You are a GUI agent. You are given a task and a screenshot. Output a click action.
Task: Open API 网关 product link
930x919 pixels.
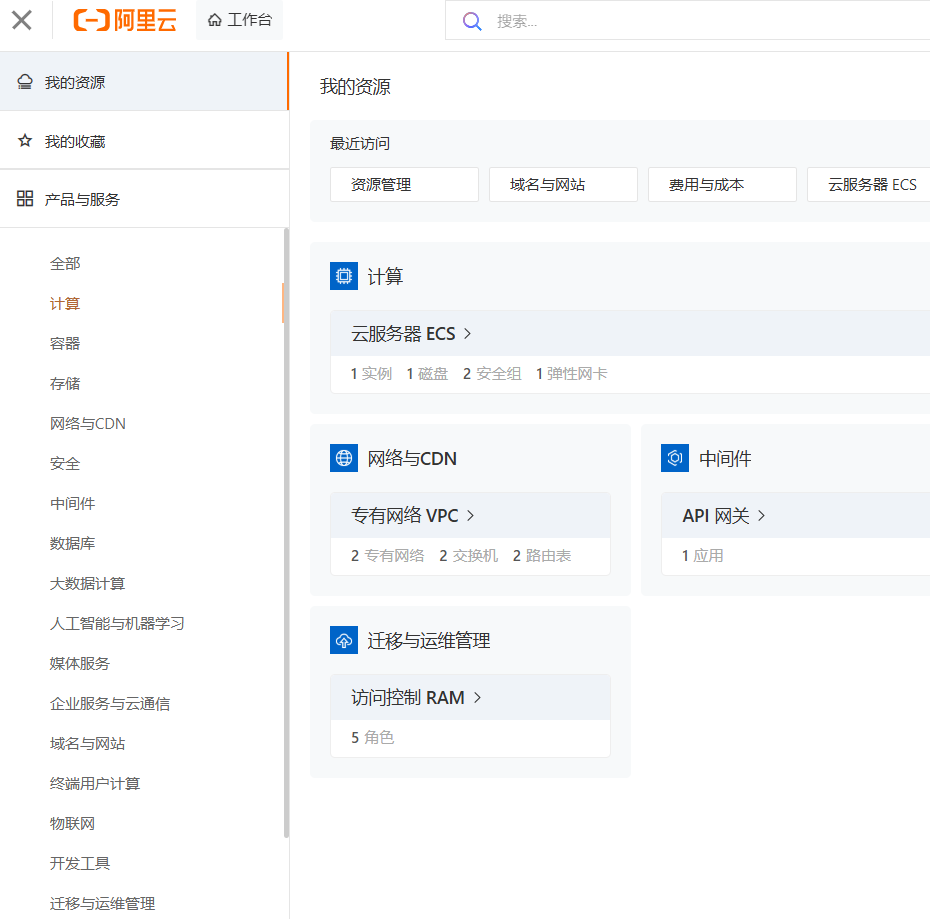[x=716, y=516]
